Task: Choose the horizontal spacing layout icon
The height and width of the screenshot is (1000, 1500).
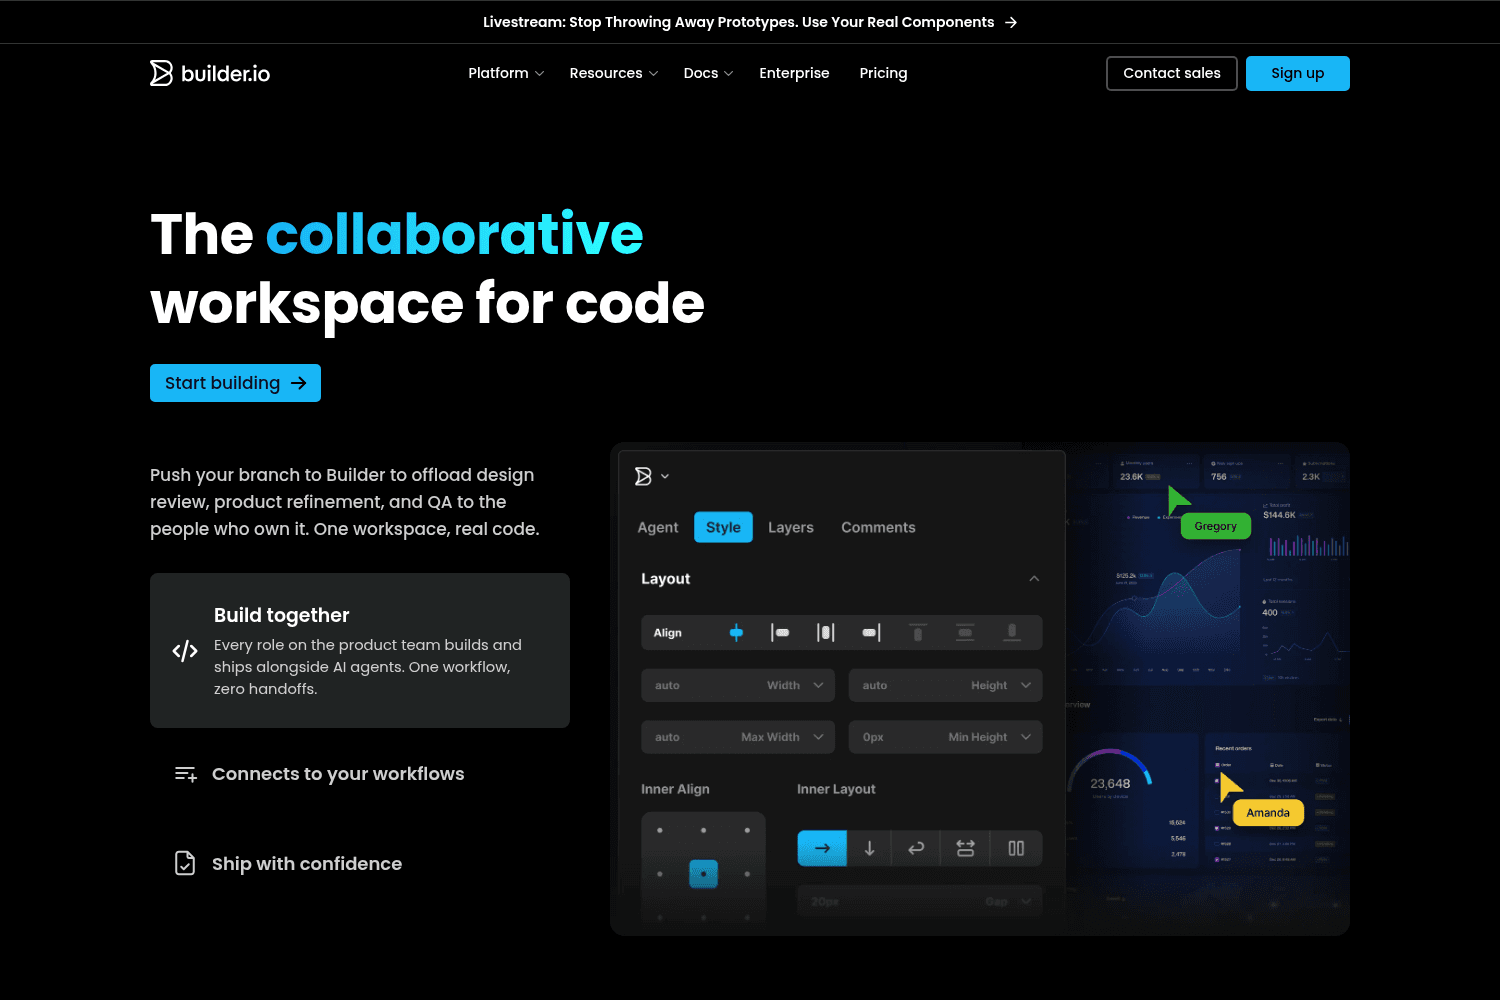Action: coord(965,848)
